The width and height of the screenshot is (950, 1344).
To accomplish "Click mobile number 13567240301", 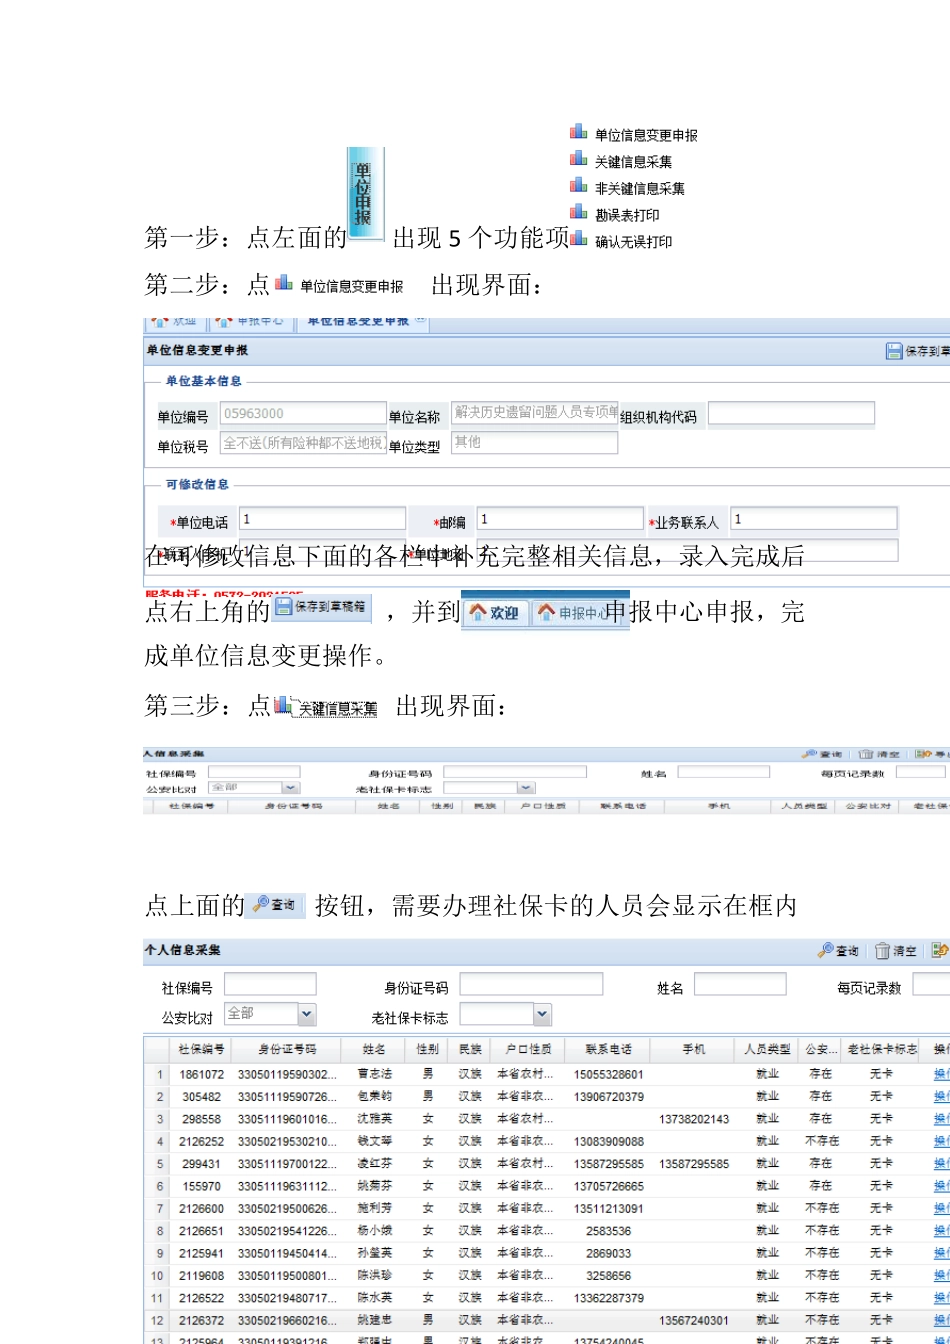I will click(694, 1320).
